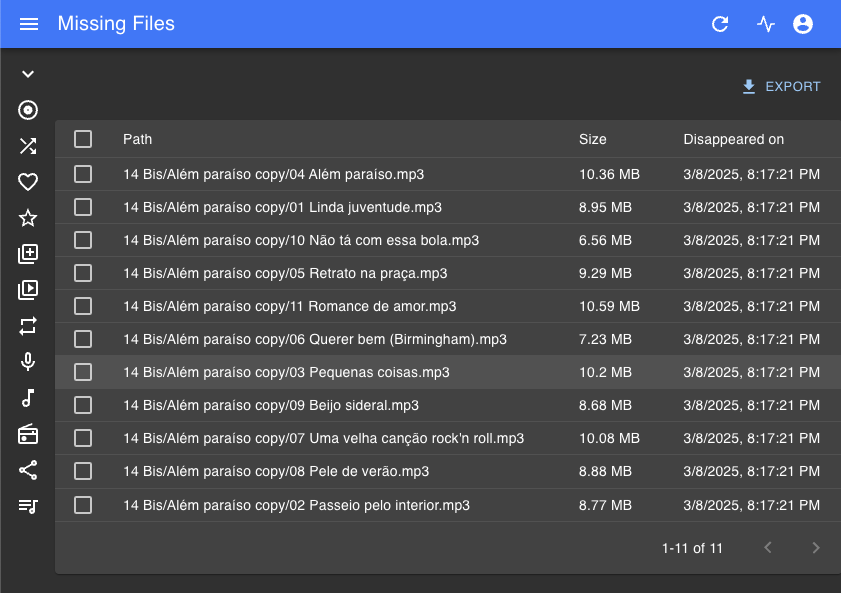This screenshot has height=593, width=841.
Task: Check the box for 04 Além paraíso.mp3
Action: pyautogui.click(x=83, y=174)
